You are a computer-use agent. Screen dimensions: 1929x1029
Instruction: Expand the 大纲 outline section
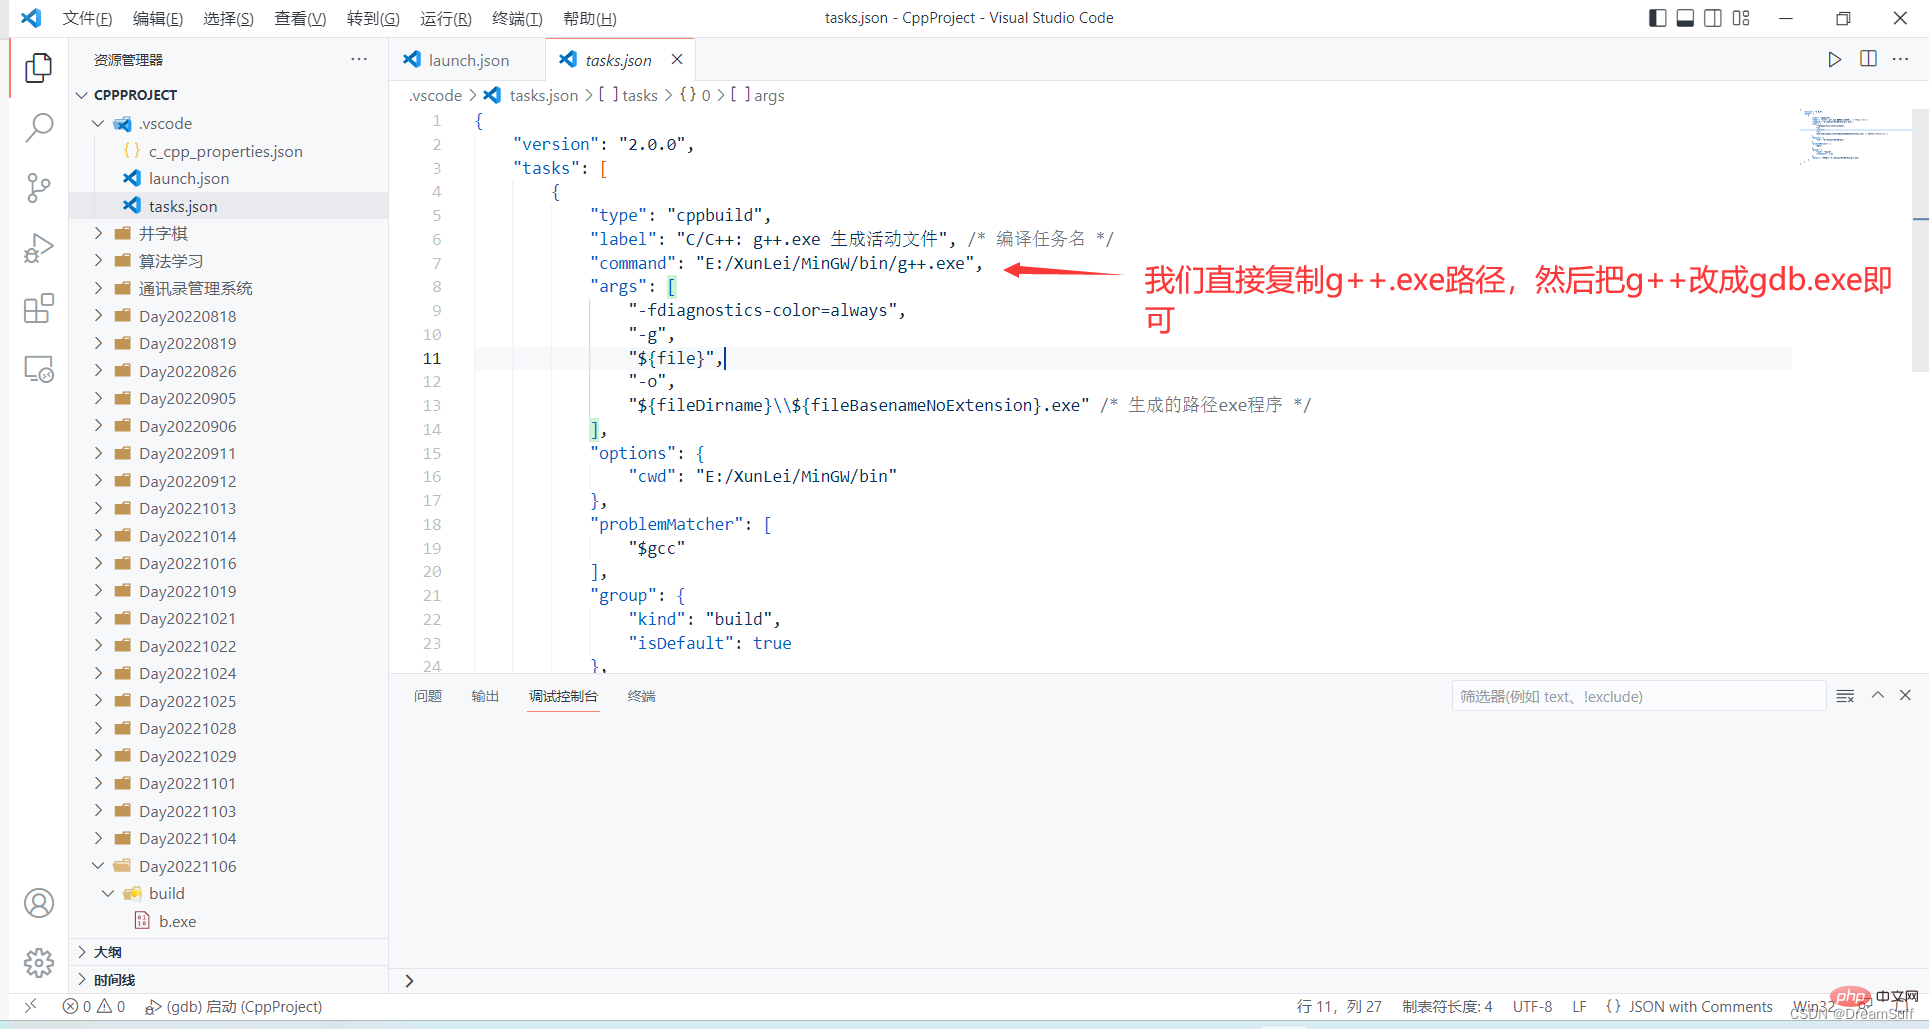coord(108,952)
